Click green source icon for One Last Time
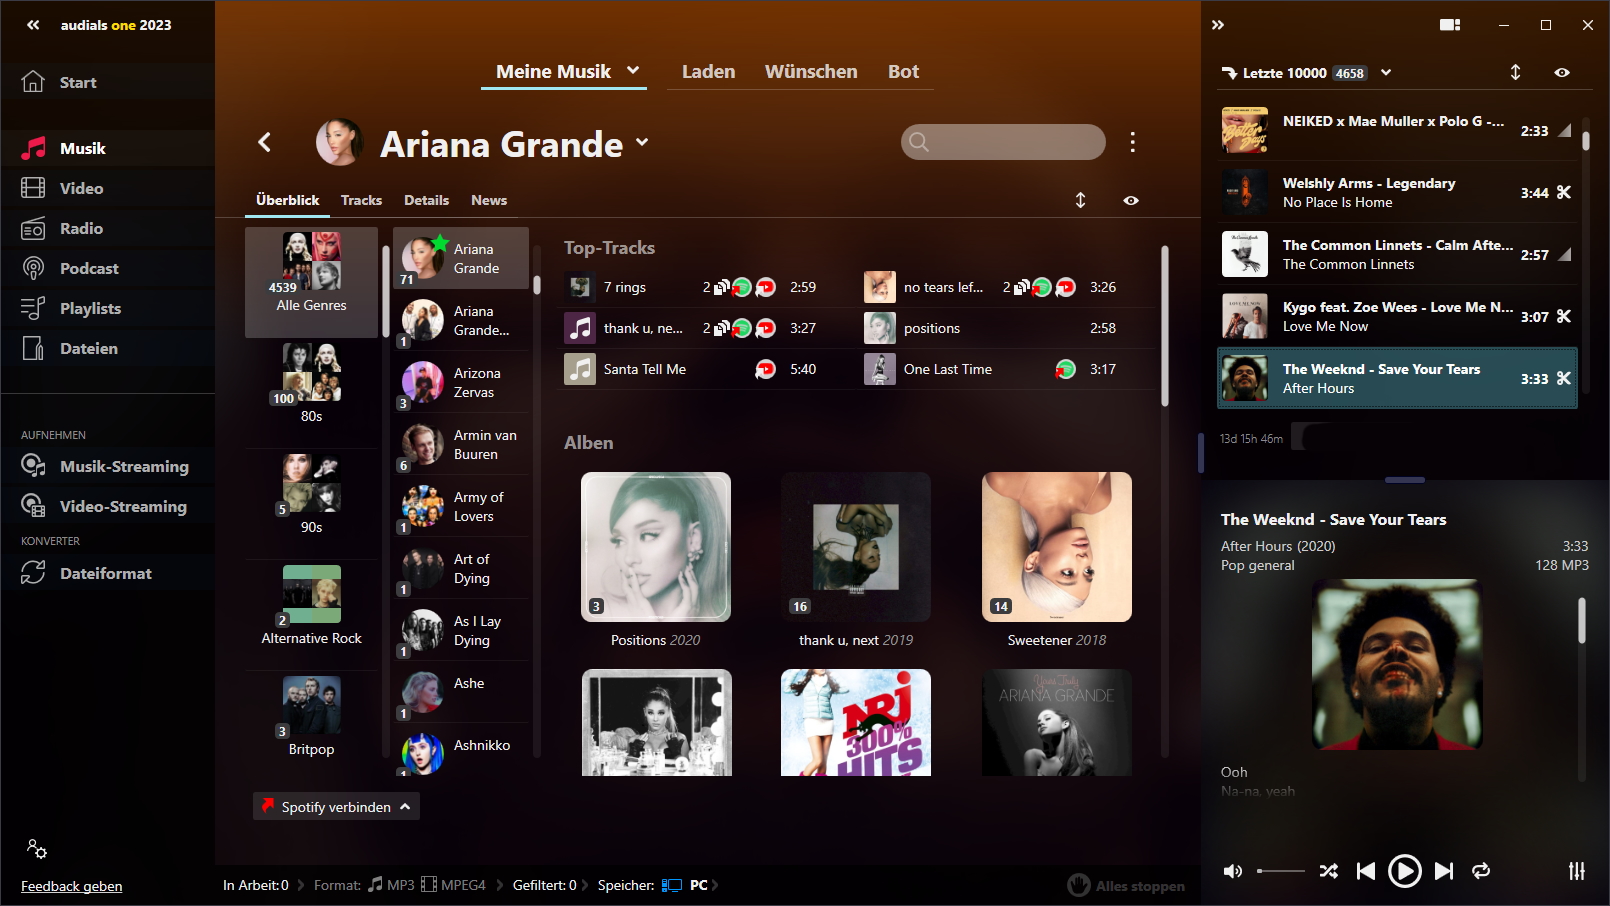1610x906 pixels. (1065, 369)
